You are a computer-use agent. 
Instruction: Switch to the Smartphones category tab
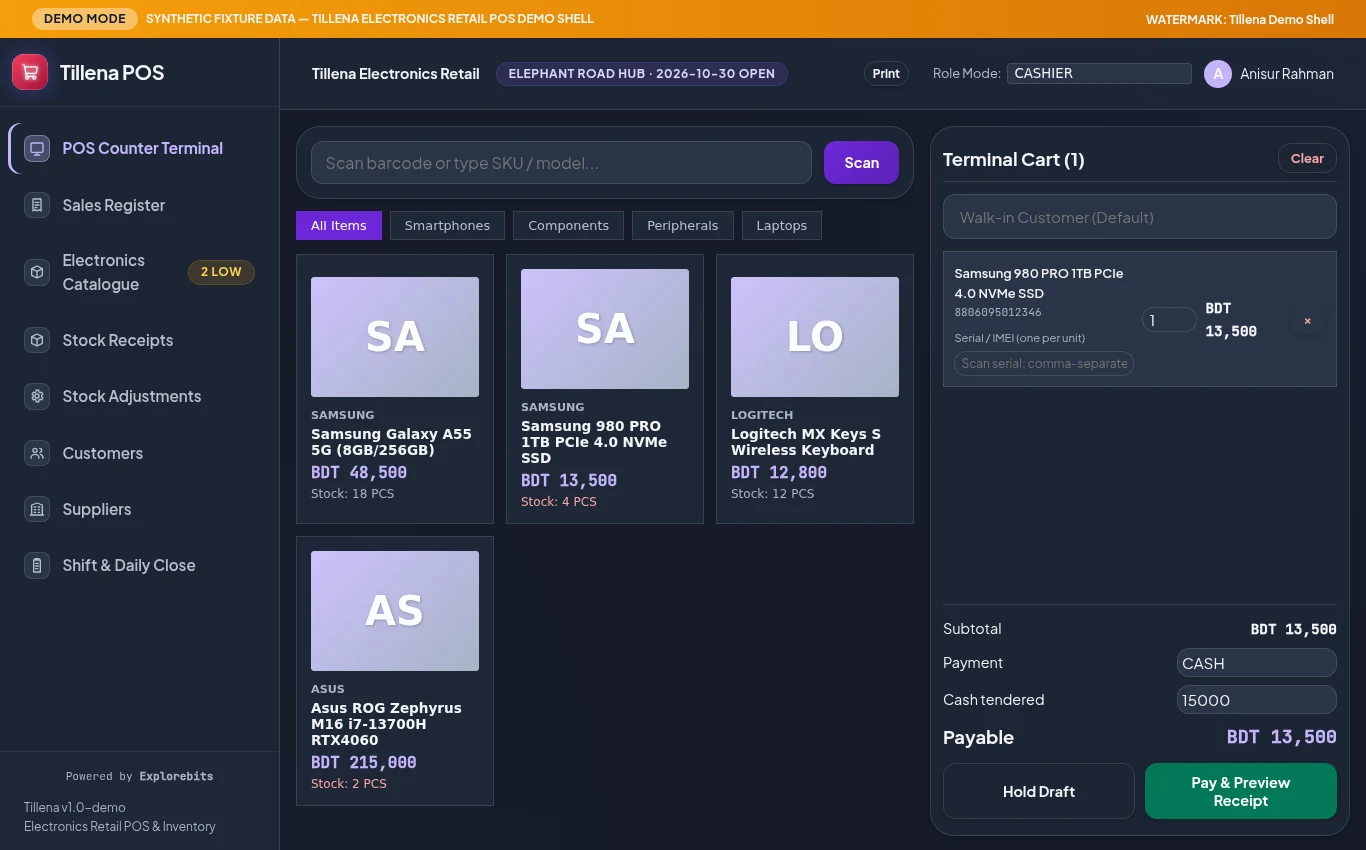click(x=447, y=225)
